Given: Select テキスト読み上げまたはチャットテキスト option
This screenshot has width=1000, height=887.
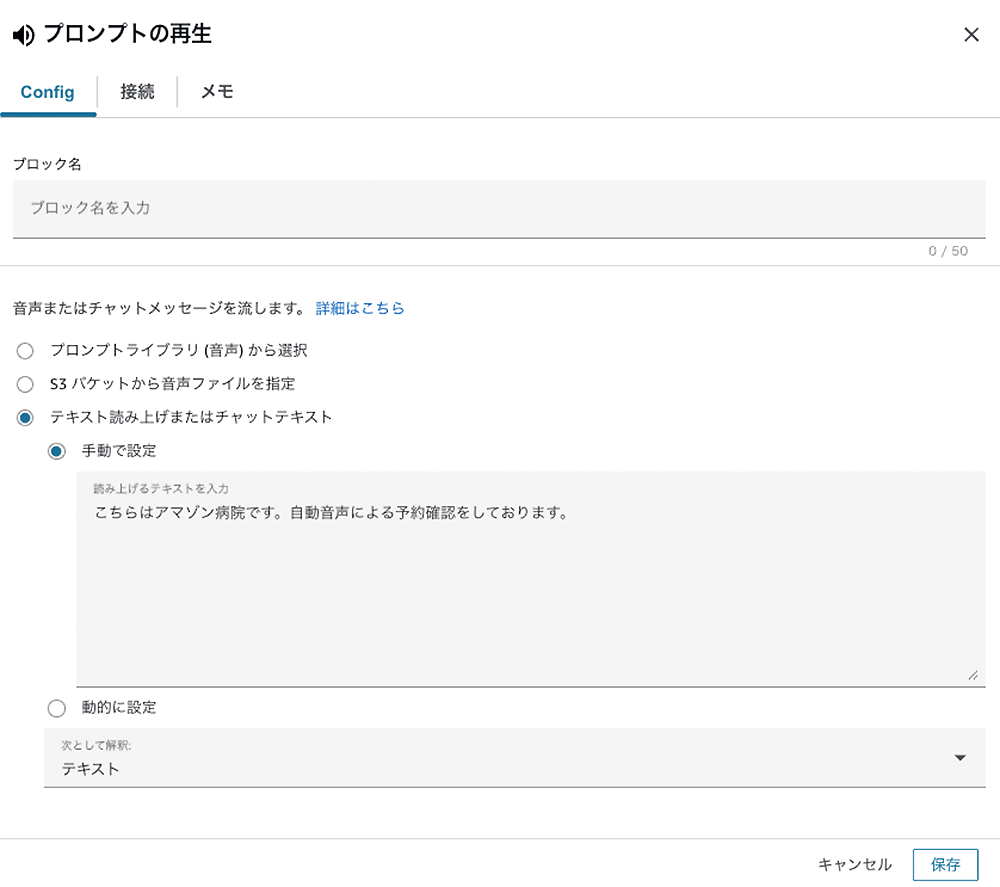Looking at the screenshot, I should [25, 417].
